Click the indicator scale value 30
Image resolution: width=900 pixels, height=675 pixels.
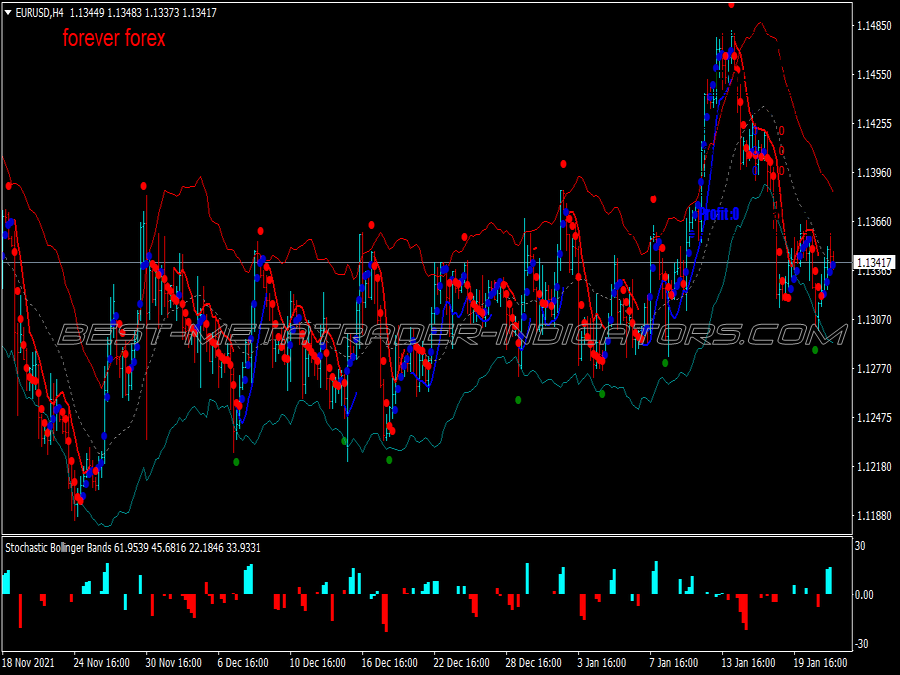click(860, 546)
